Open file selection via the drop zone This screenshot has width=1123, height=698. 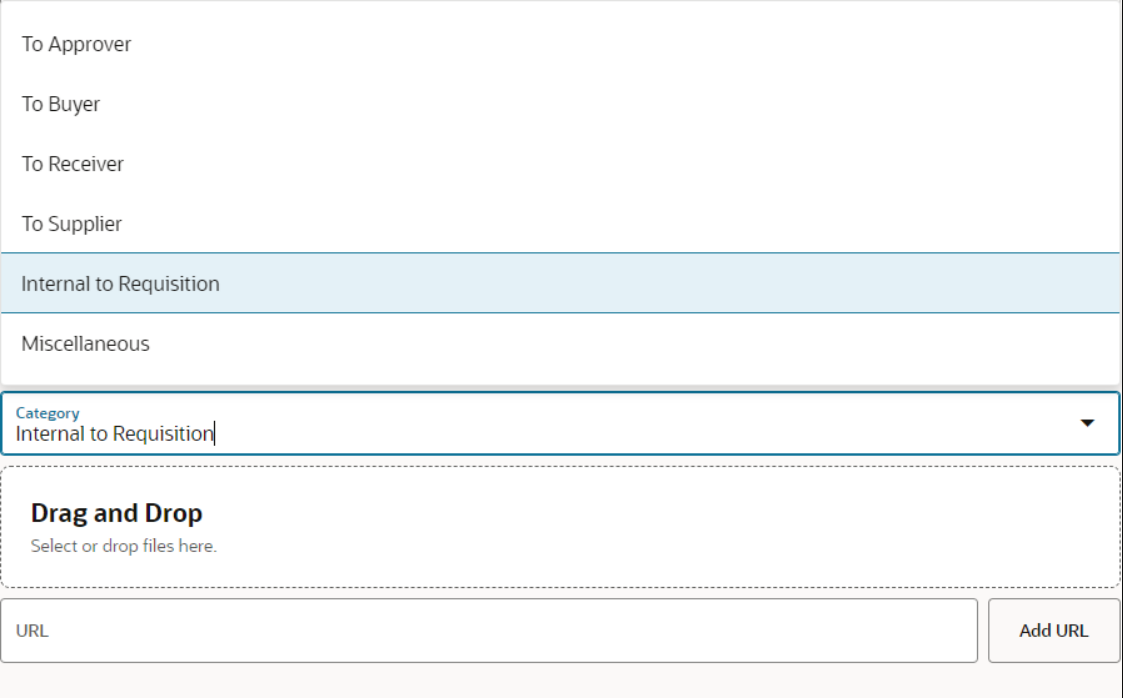click(560, 526)
